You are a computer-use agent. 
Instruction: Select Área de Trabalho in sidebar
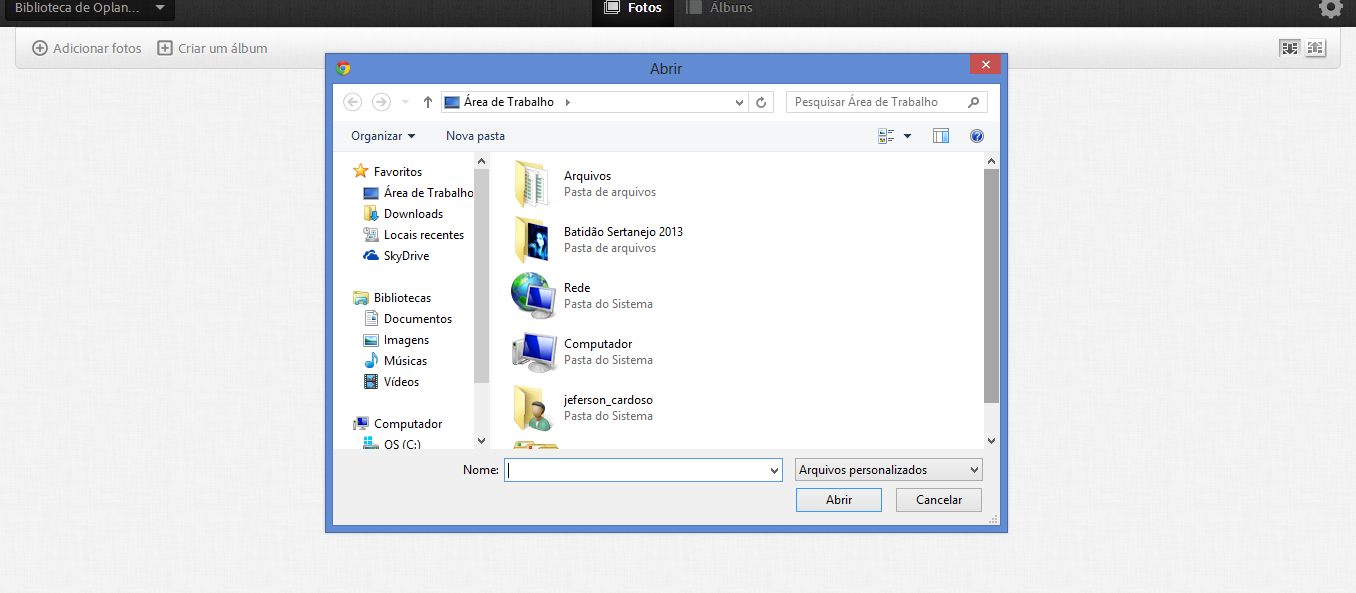(x=418, y=193)
